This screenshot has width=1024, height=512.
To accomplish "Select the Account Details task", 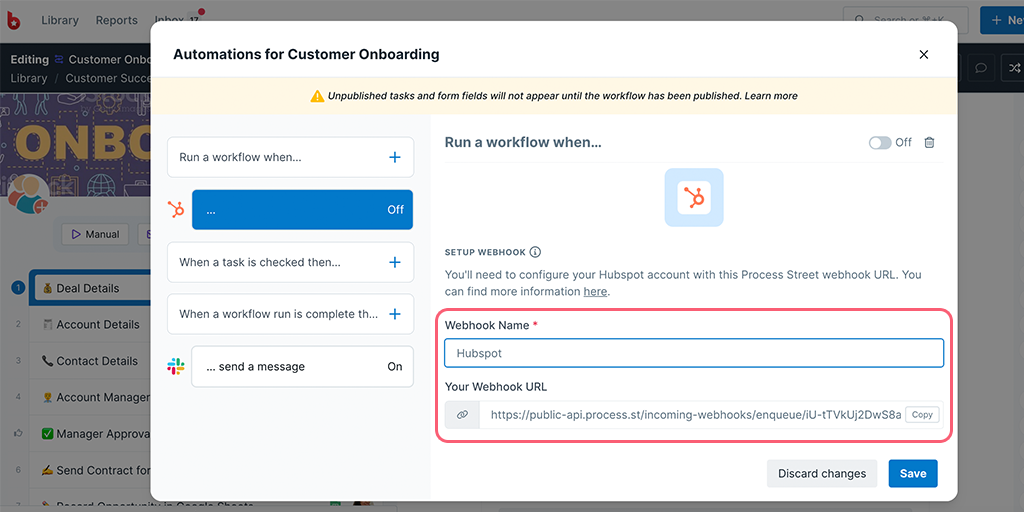I will click(x=91, y=325).
